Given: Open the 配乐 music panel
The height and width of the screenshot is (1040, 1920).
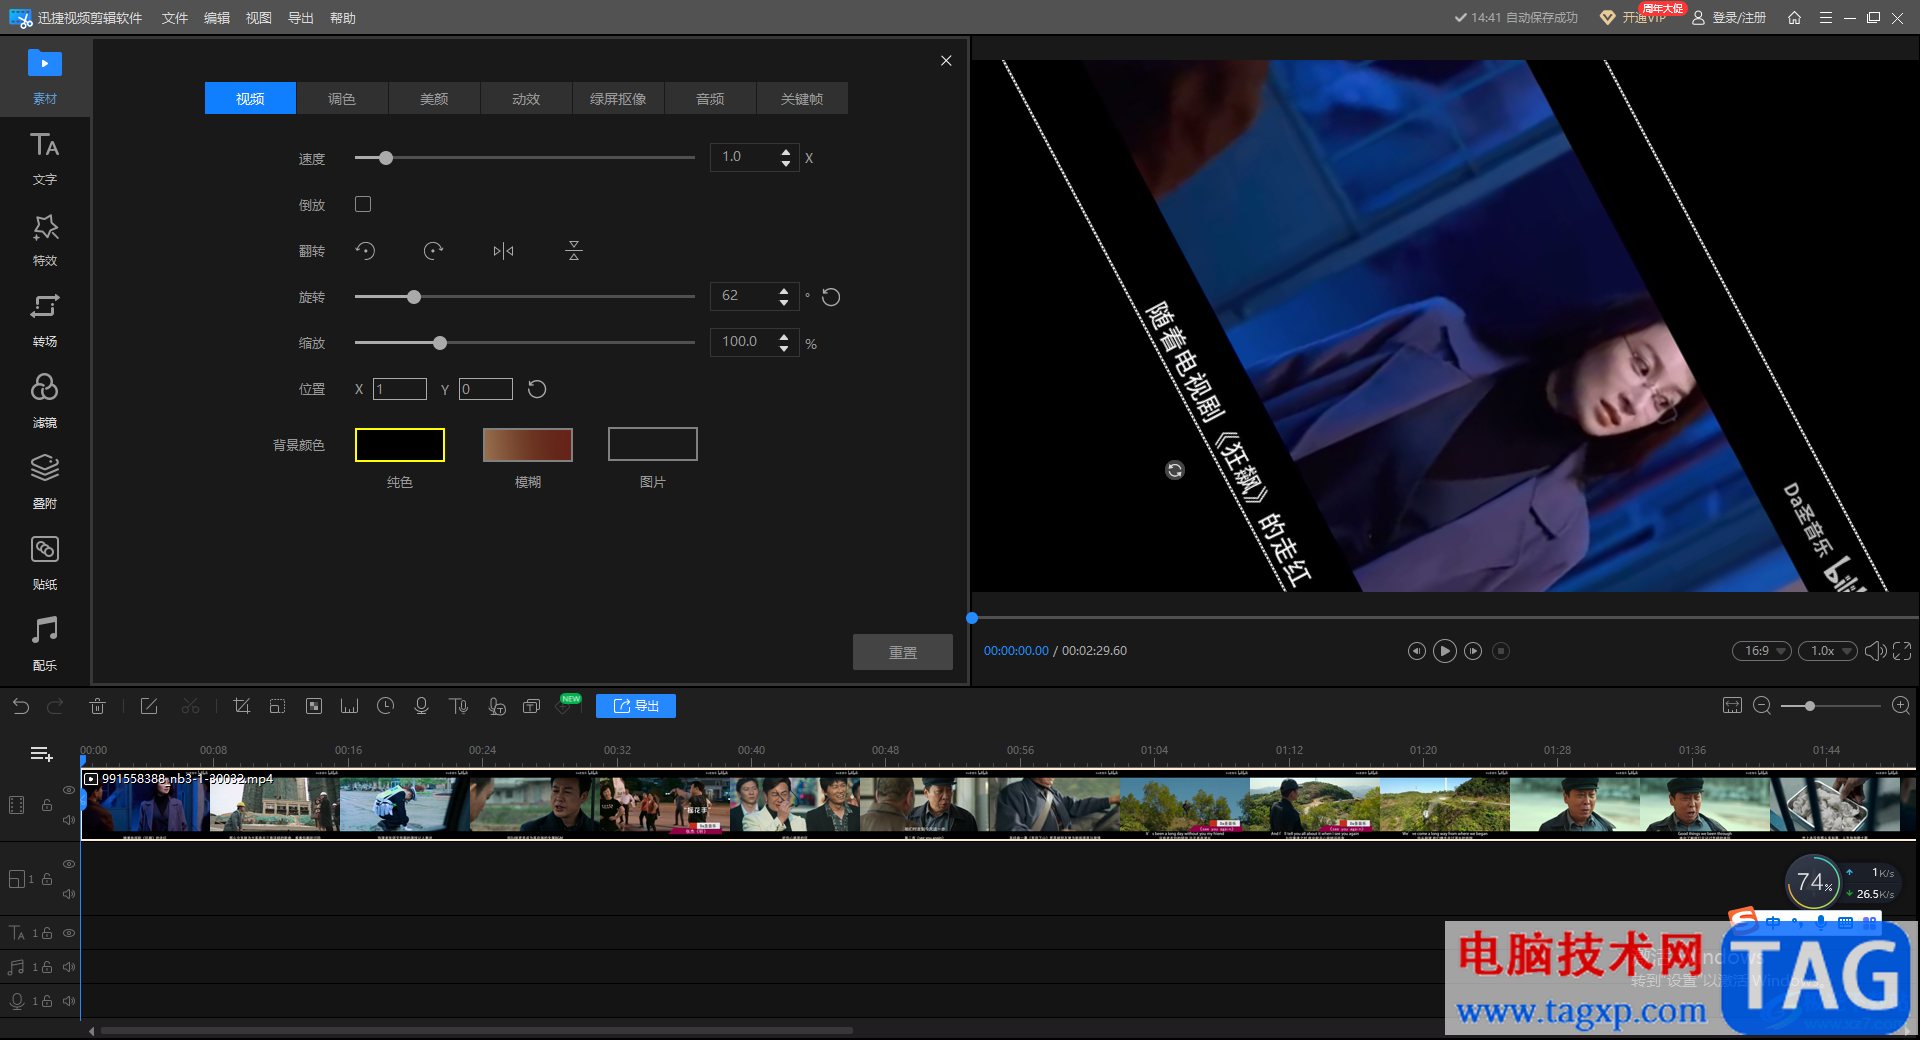Looking at the screenshot, I should pyautogui.click(x=44, y=643).
